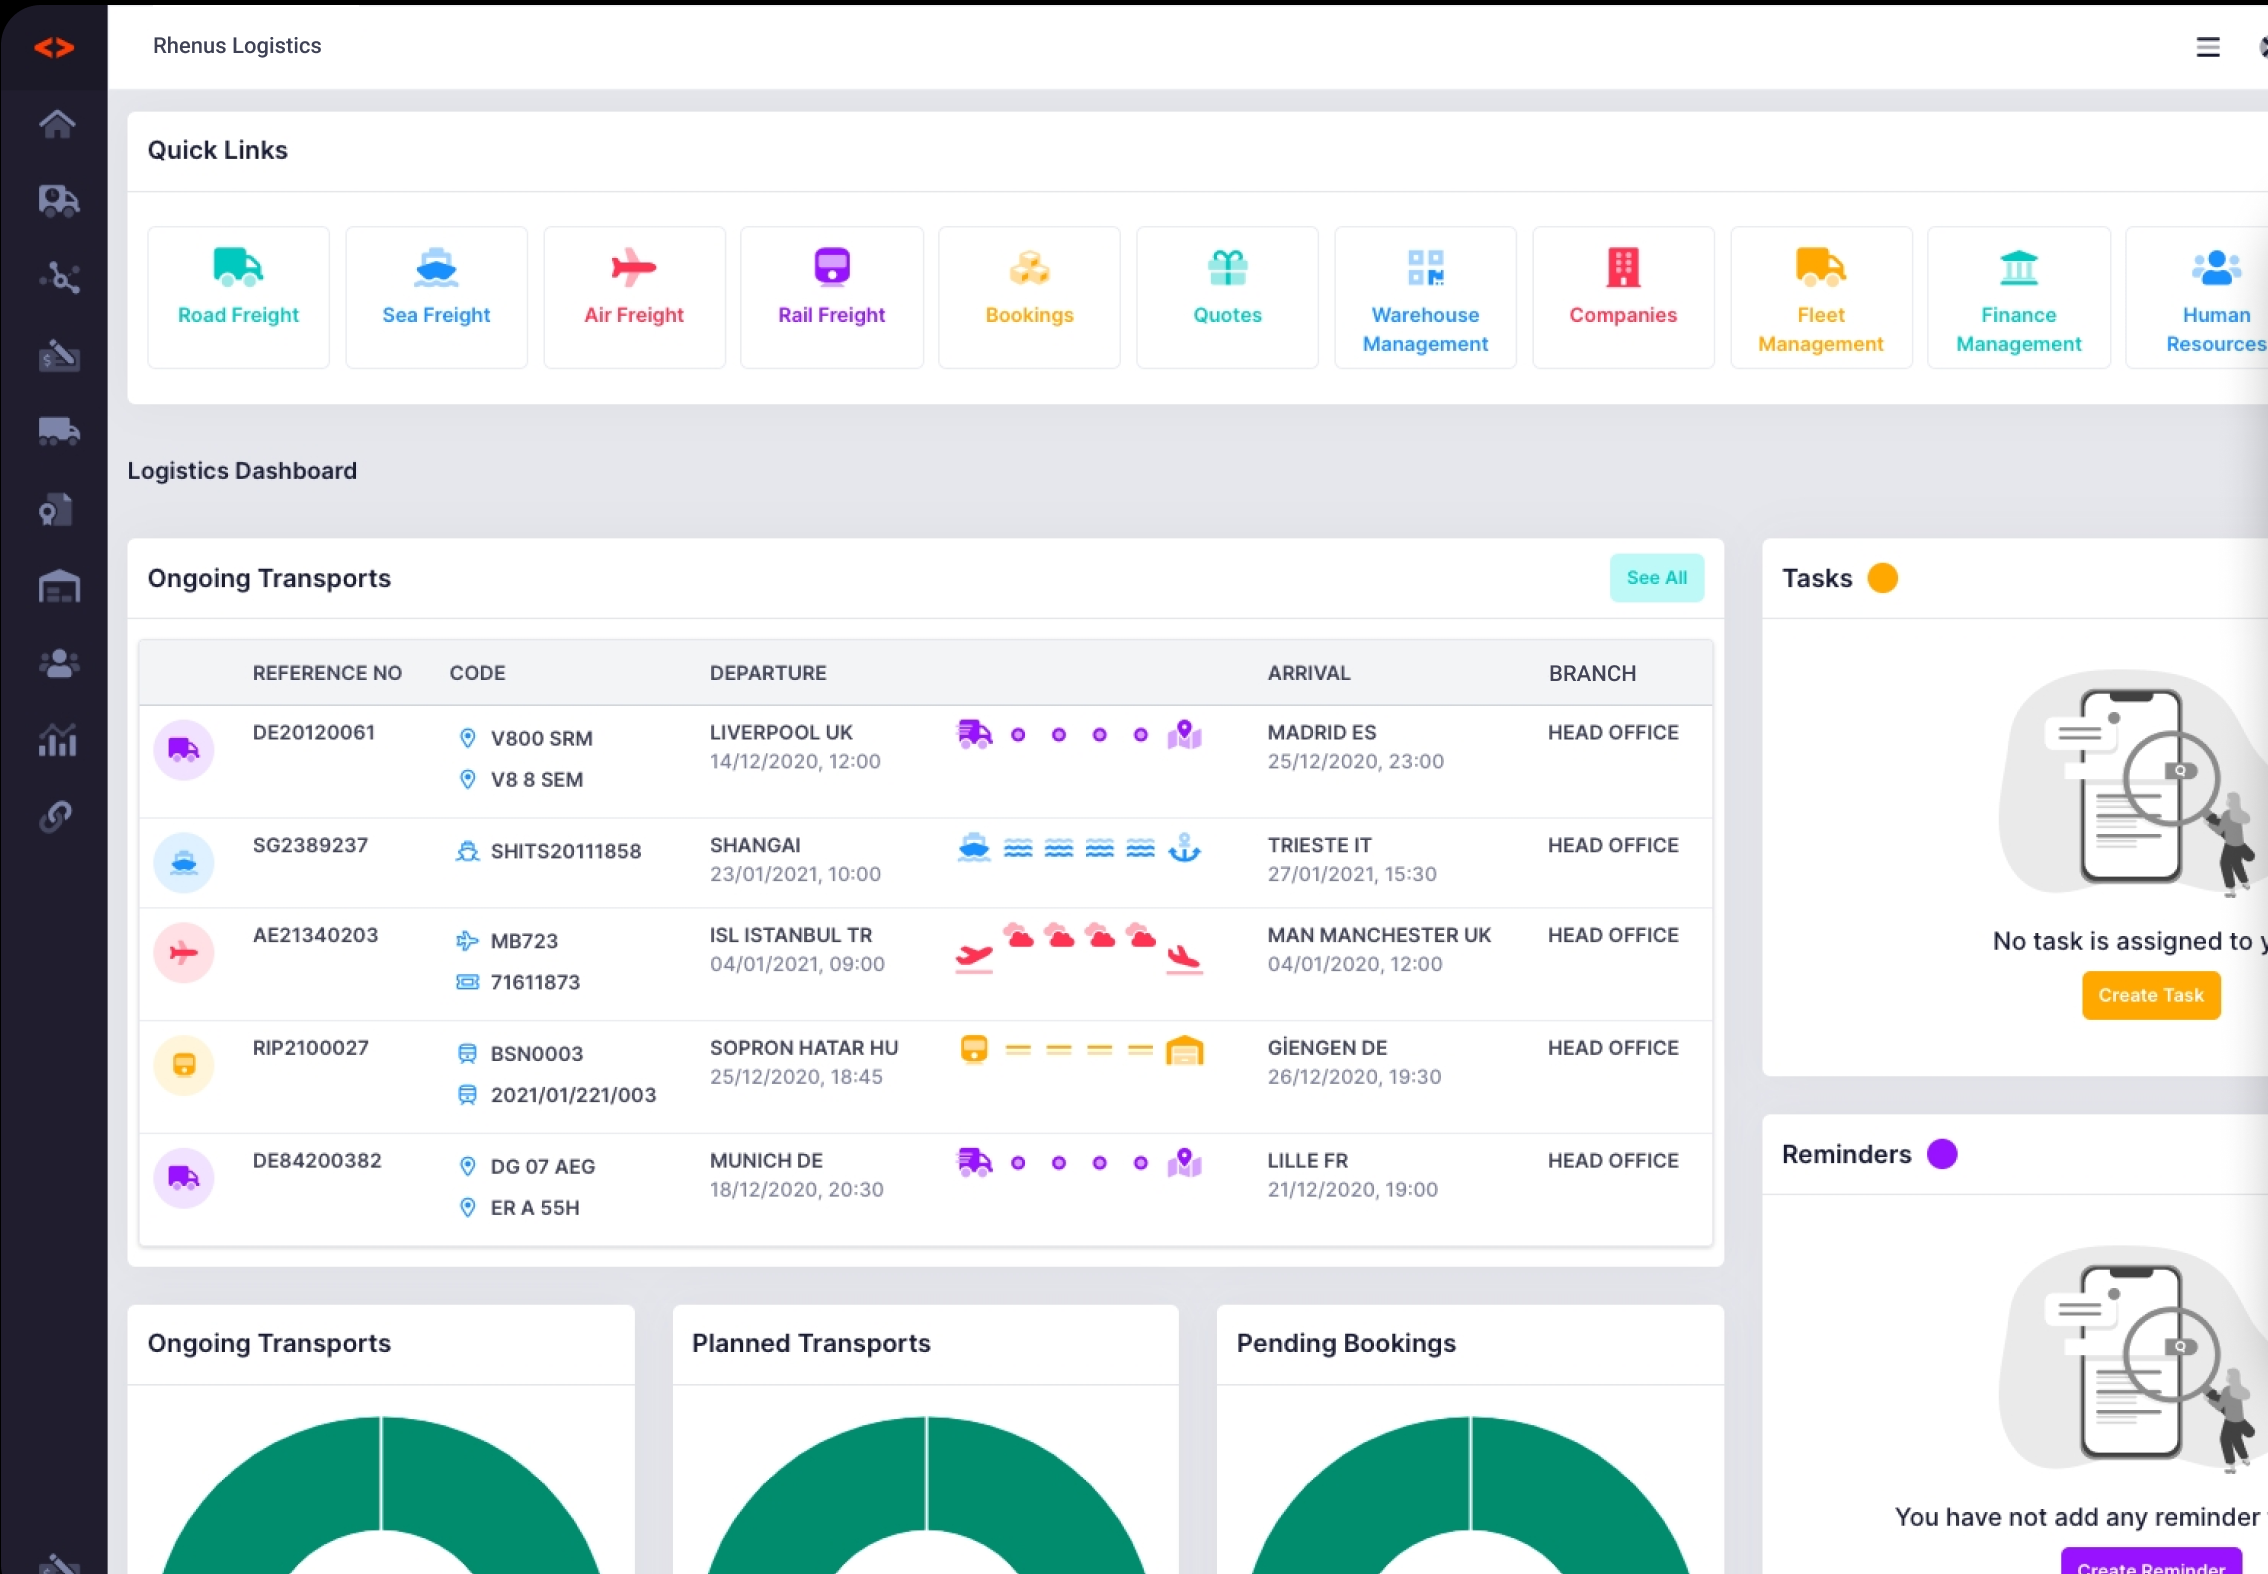Click the link icon at the sidebar bottom

(x=55, y=817)
